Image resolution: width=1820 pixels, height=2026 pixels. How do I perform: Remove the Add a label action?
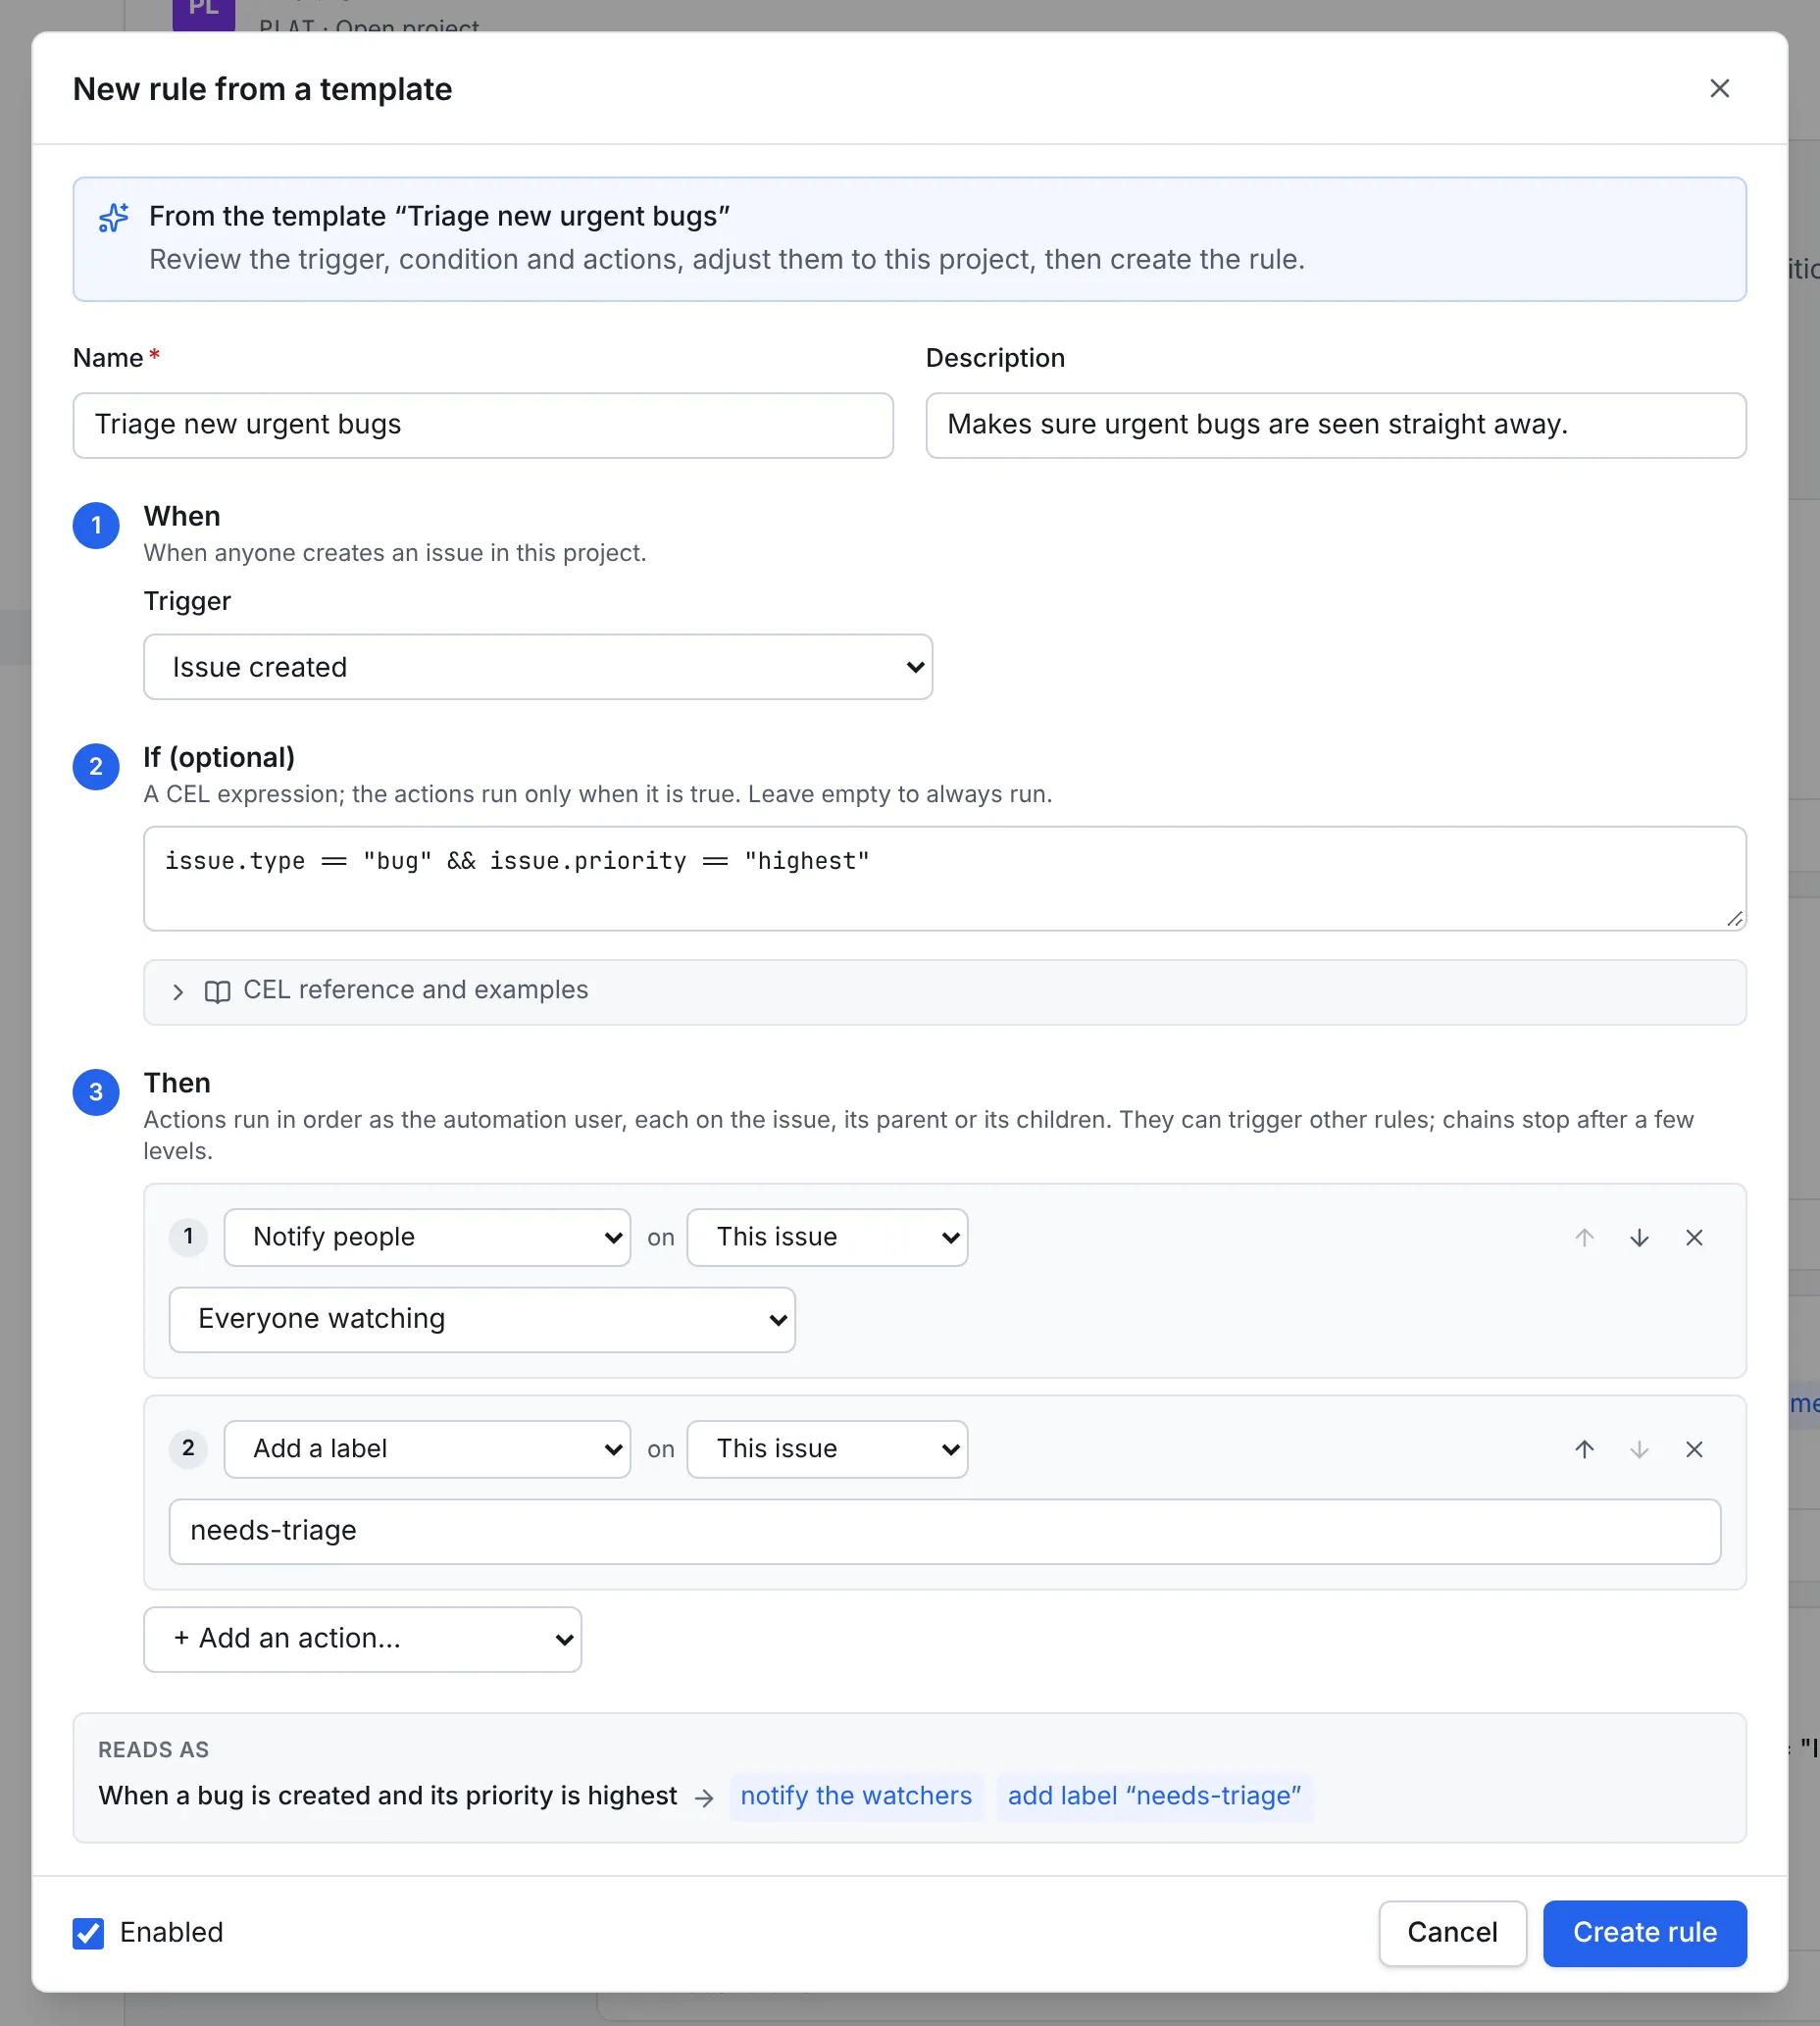pos(1694,1450)
